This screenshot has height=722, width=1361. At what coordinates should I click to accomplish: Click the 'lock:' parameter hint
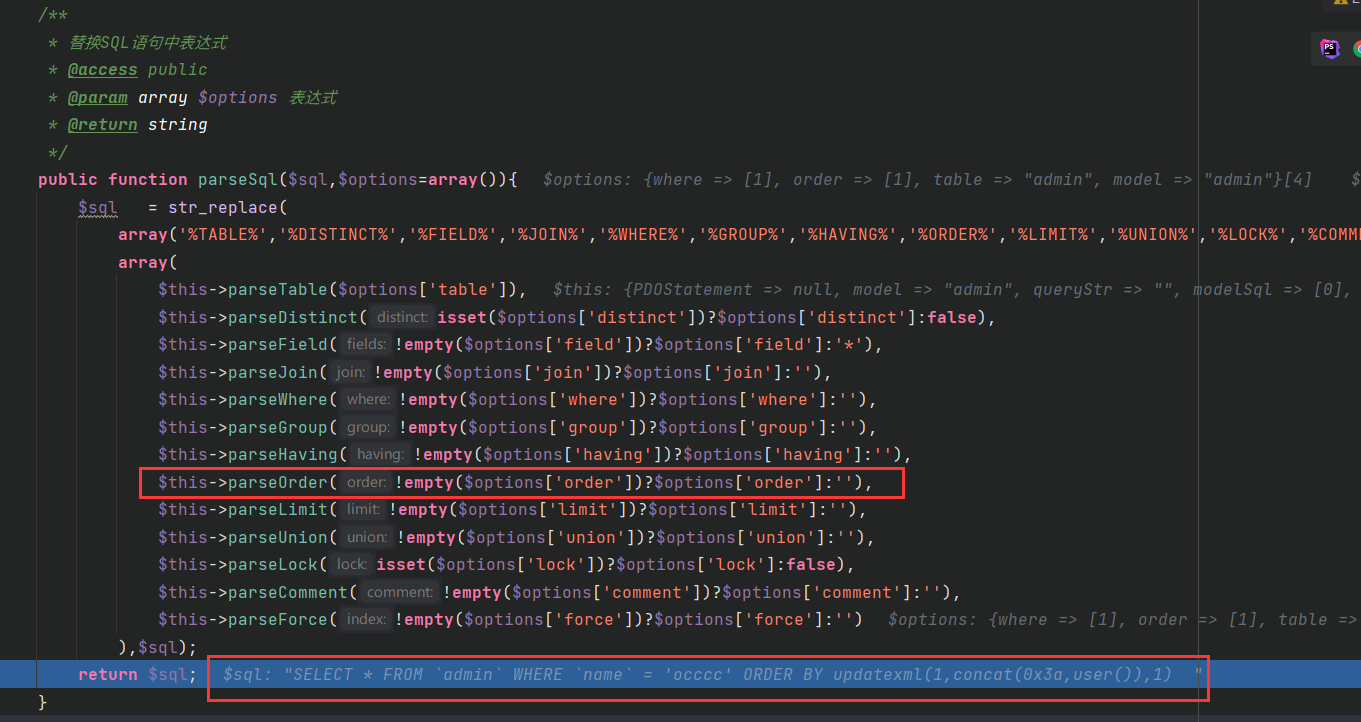tap(352, 565)
